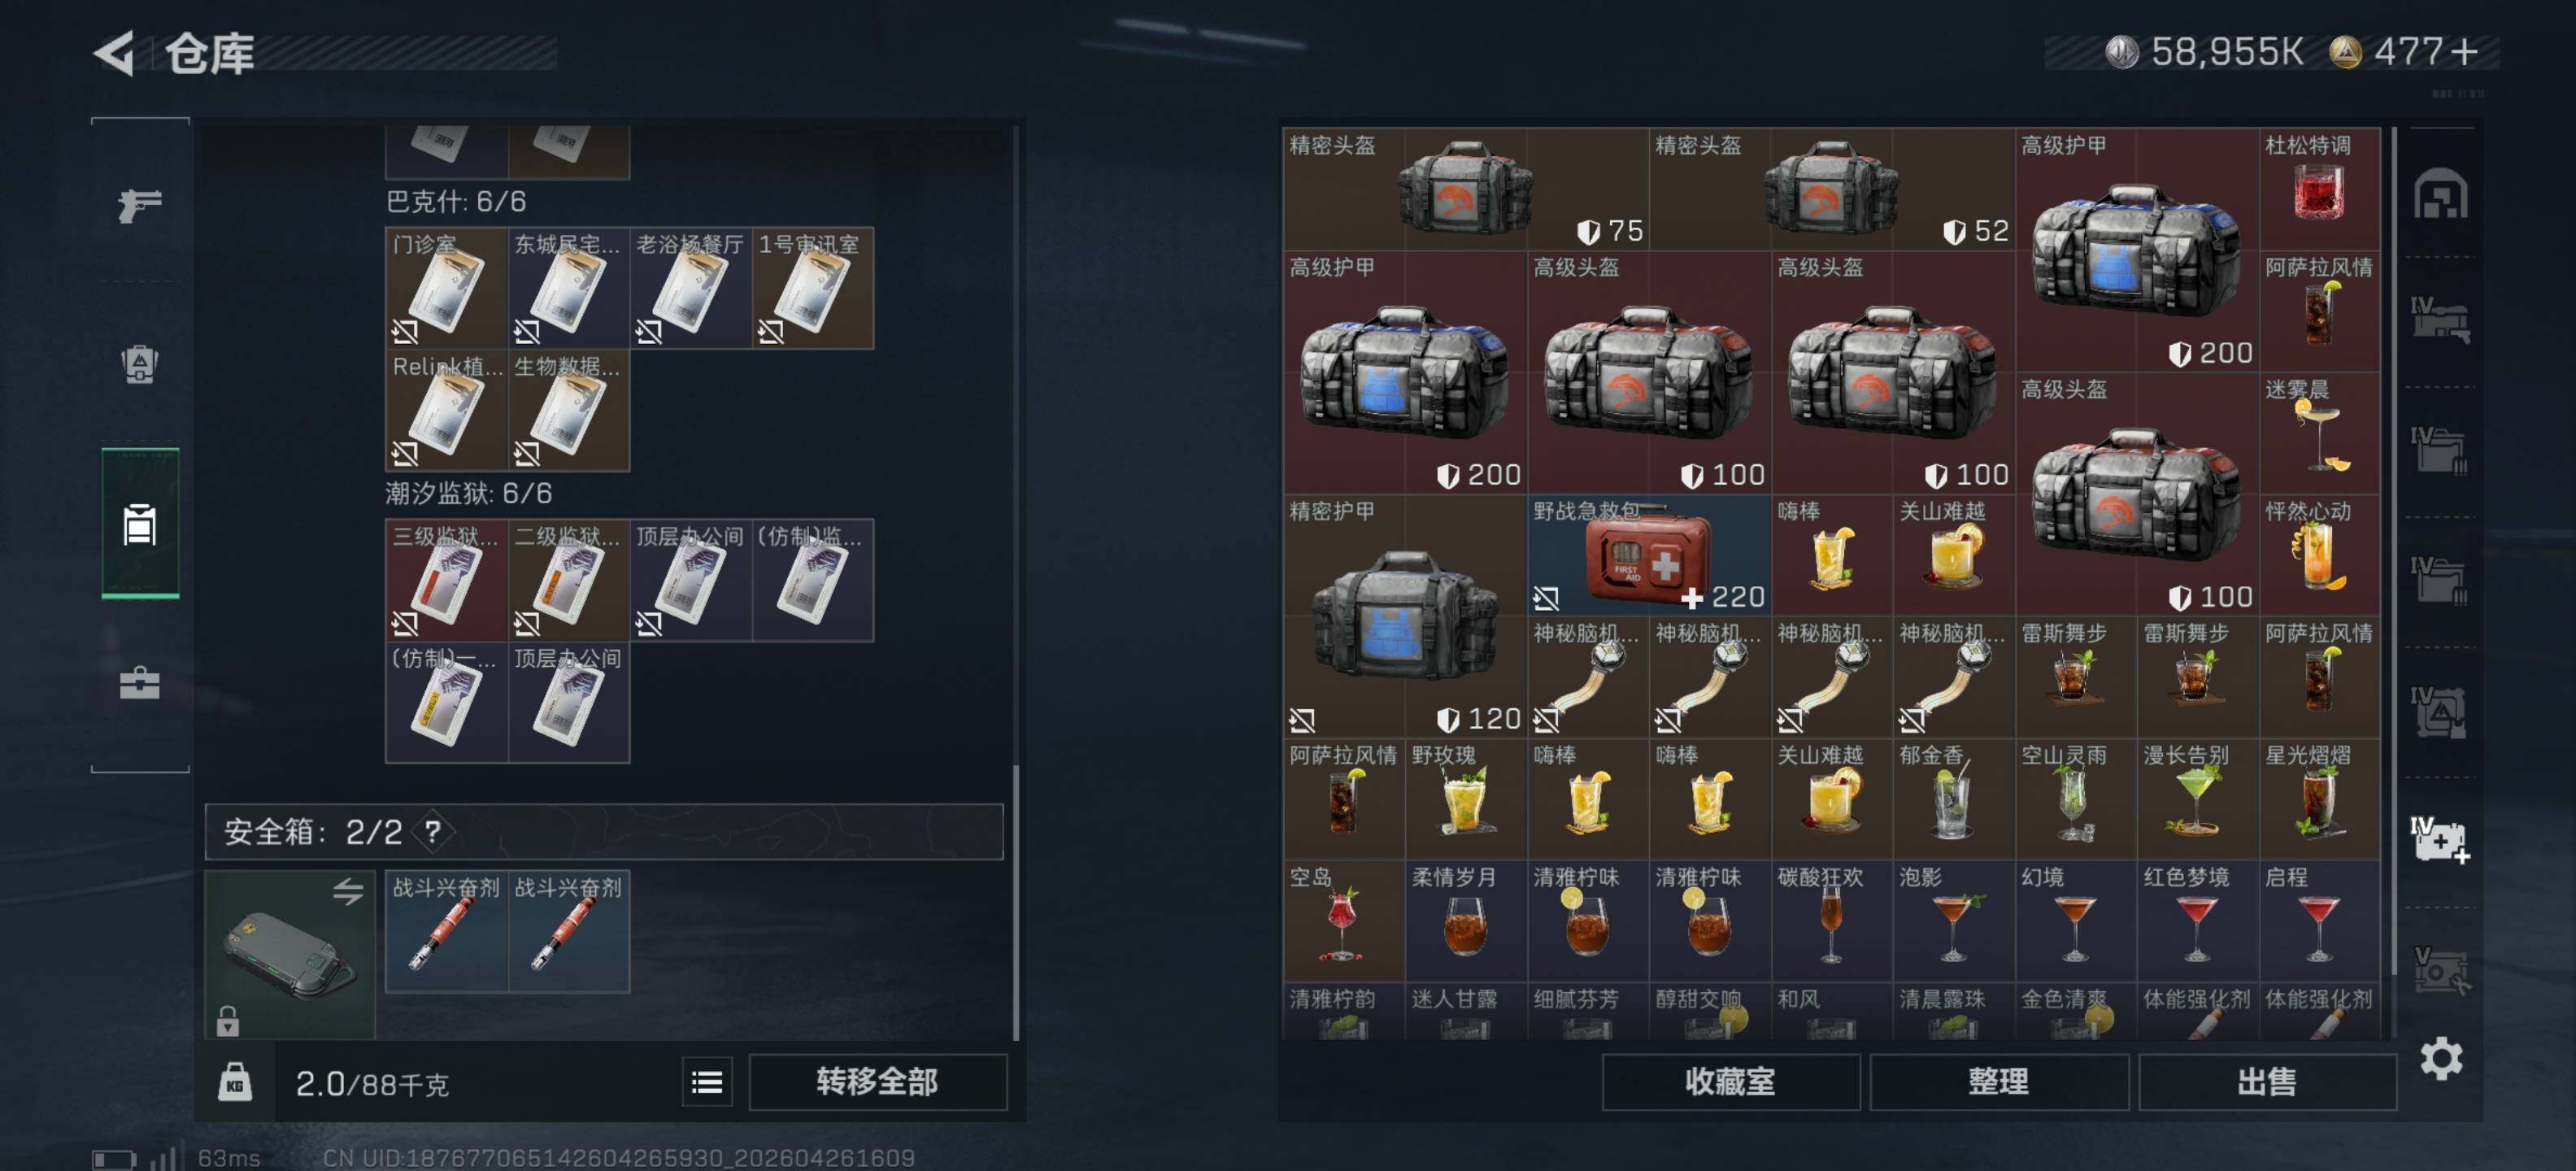This screenshot has height=1171, width=2576.
Task: Select the 野战急救包 first aid item
Action: [1648, 555]
